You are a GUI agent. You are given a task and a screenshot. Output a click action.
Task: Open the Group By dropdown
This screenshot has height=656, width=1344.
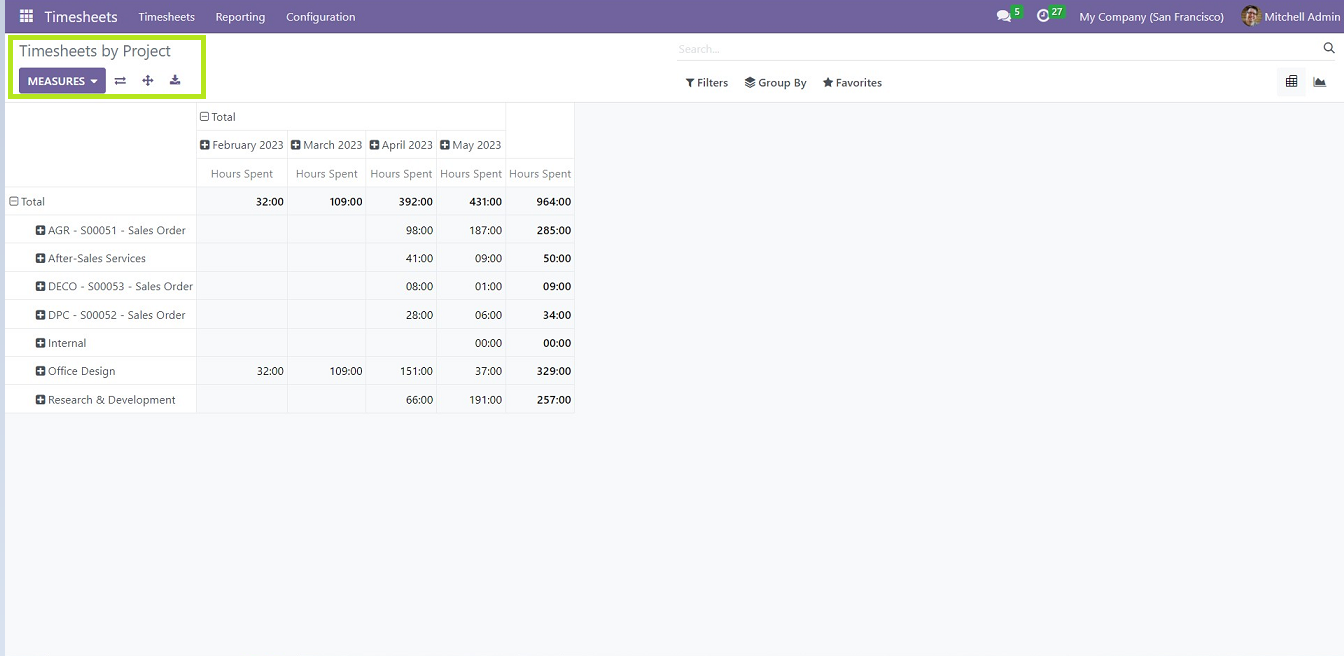point(775,83)
